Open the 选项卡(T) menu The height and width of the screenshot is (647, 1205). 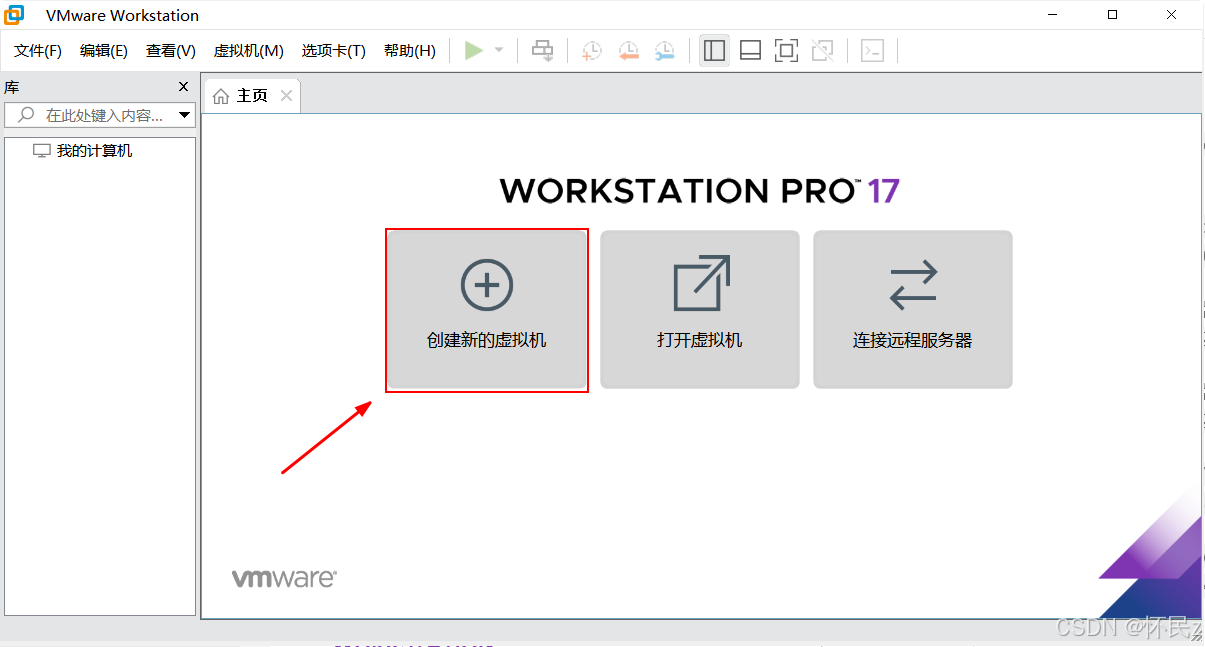coord(334,50)
